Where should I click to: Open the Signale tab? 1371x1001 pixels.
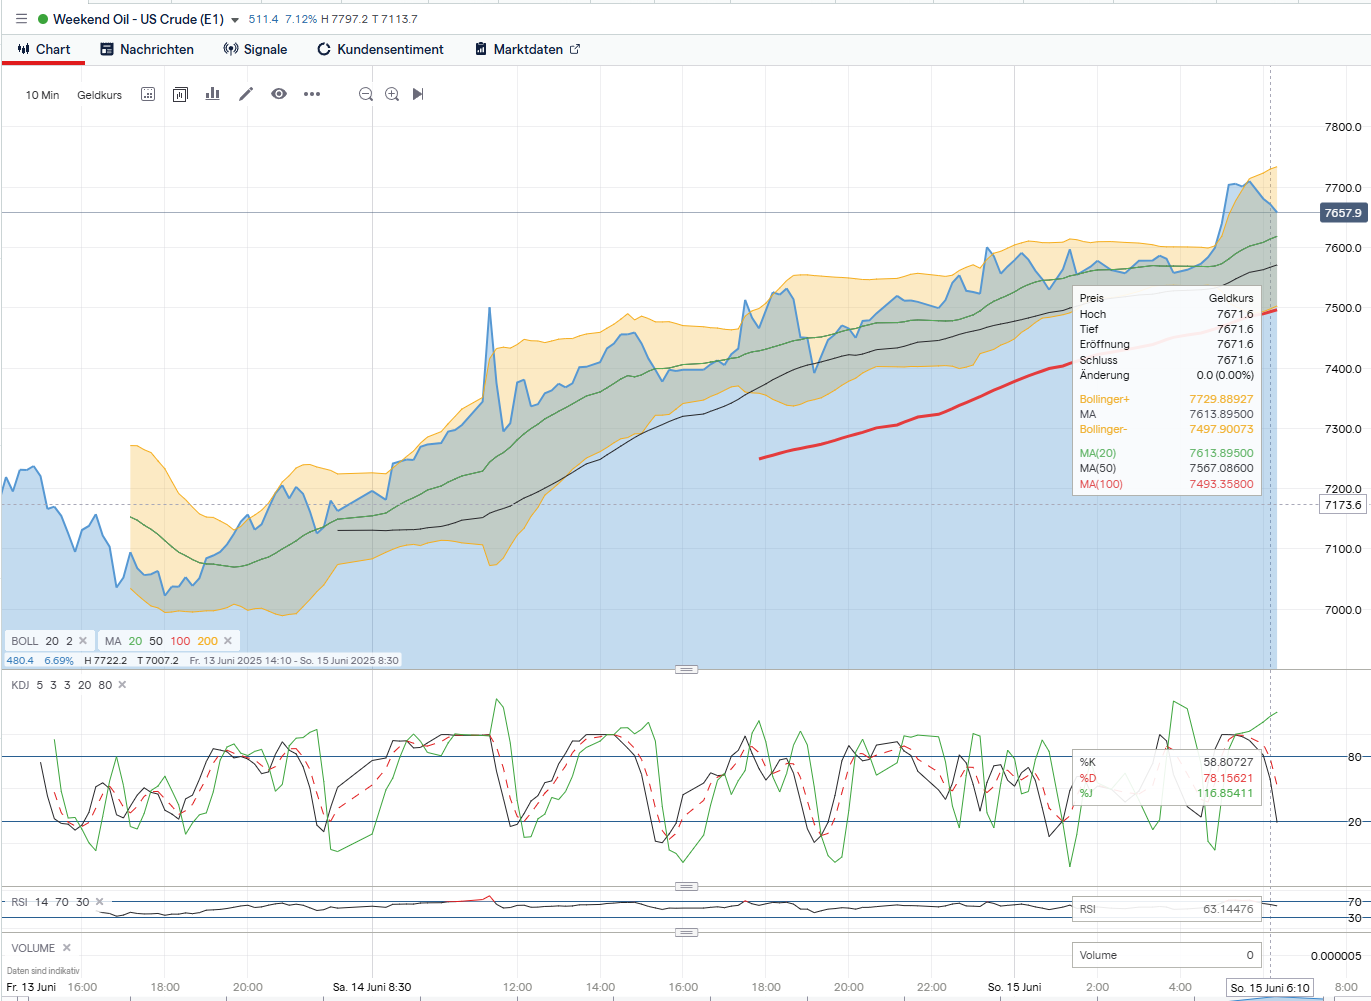click(x=255, y=49)
